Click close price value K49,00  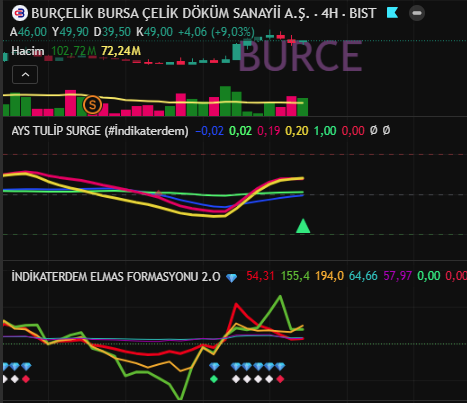(x=154, y=32)
